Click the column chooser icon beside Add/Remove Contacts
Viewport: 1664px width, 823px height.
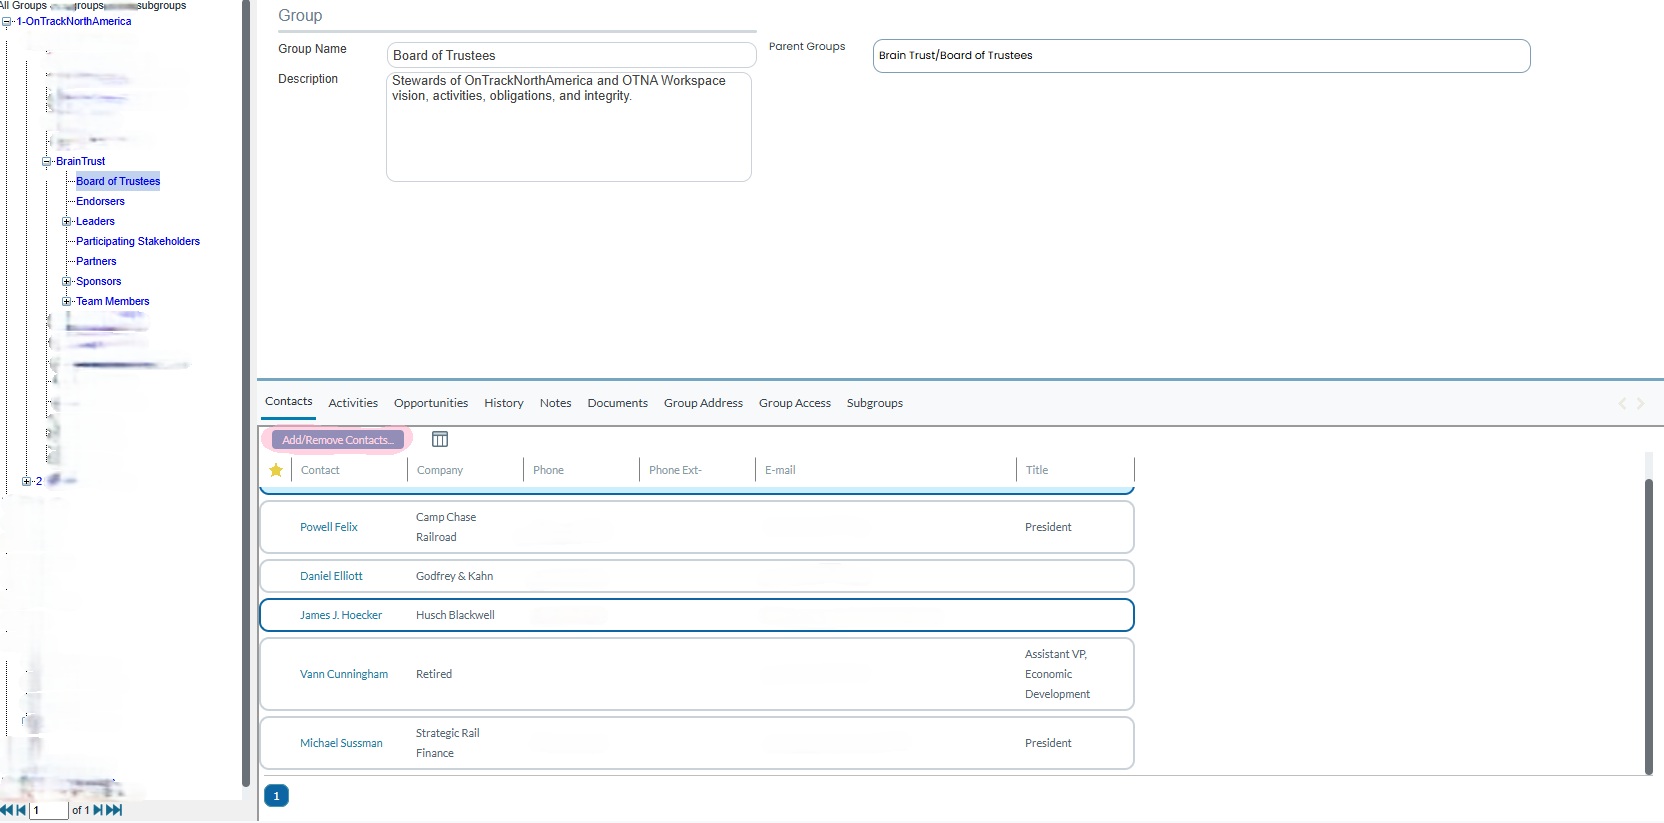click(x=440, y=439)
